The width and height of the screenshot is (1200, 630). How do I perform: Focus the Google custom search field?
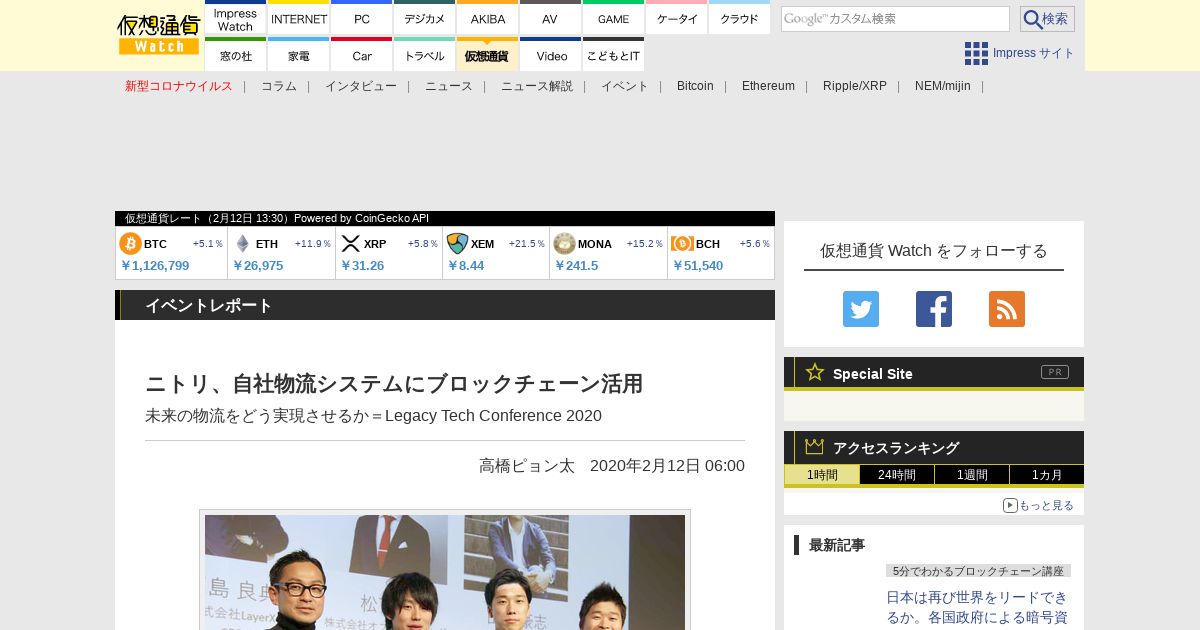coord(895,19)
